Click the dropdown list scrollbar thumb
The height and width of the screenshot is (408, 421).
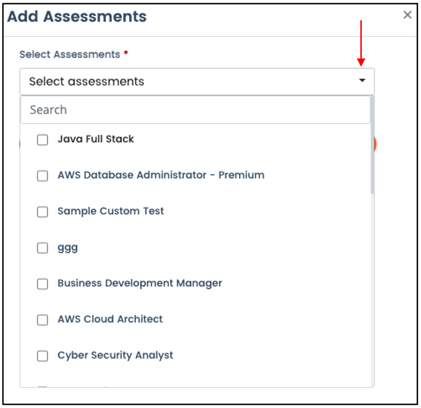[372, 145]
